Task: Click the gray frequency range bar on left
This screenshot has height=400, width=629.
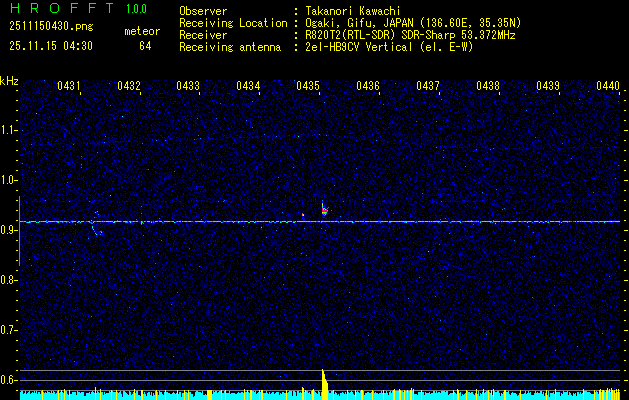Action: point(19,231)
